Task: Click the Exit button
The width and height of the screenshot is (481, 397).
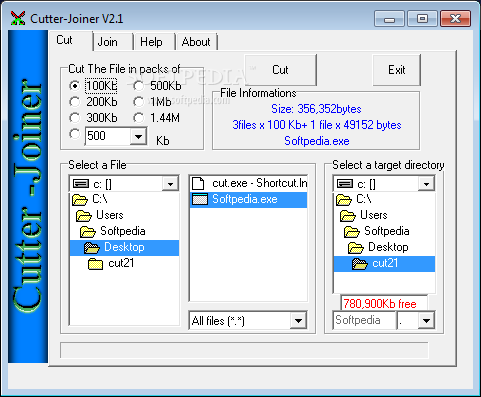Action: pos(396,70)
